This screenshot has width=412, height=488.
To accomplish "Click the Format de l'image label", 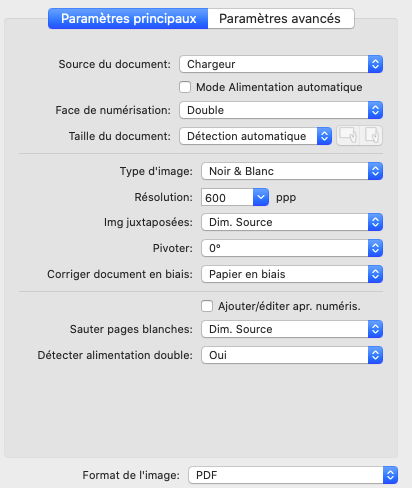I will click(x=131, y=475).
